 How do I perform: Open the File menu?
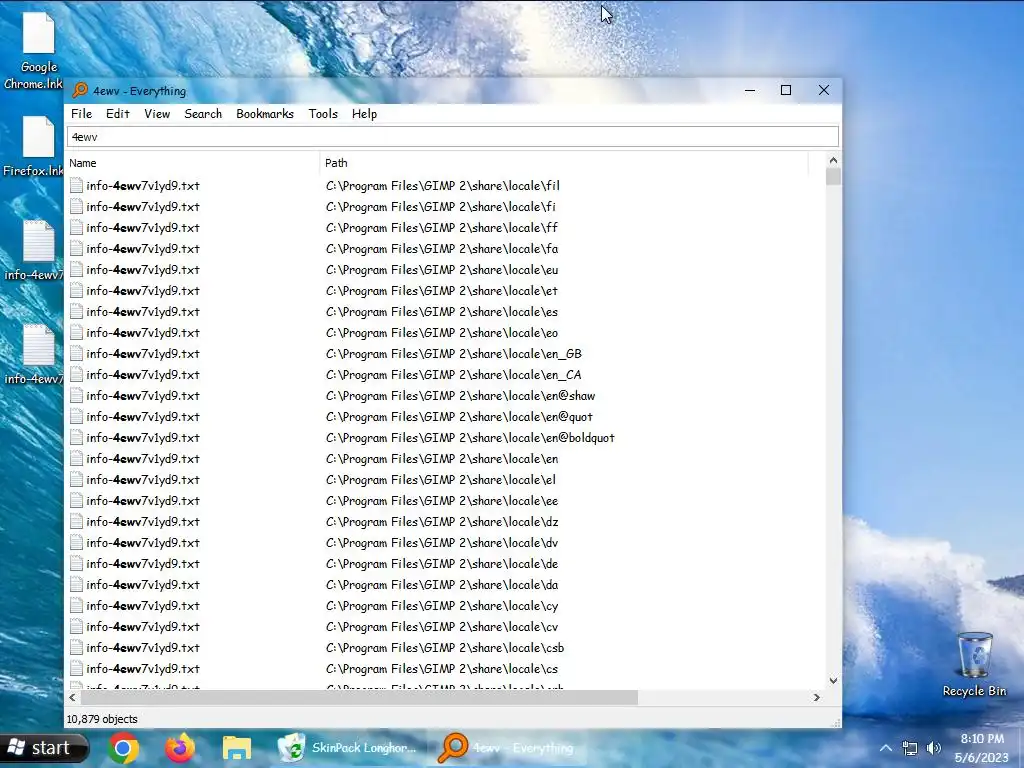82,114
